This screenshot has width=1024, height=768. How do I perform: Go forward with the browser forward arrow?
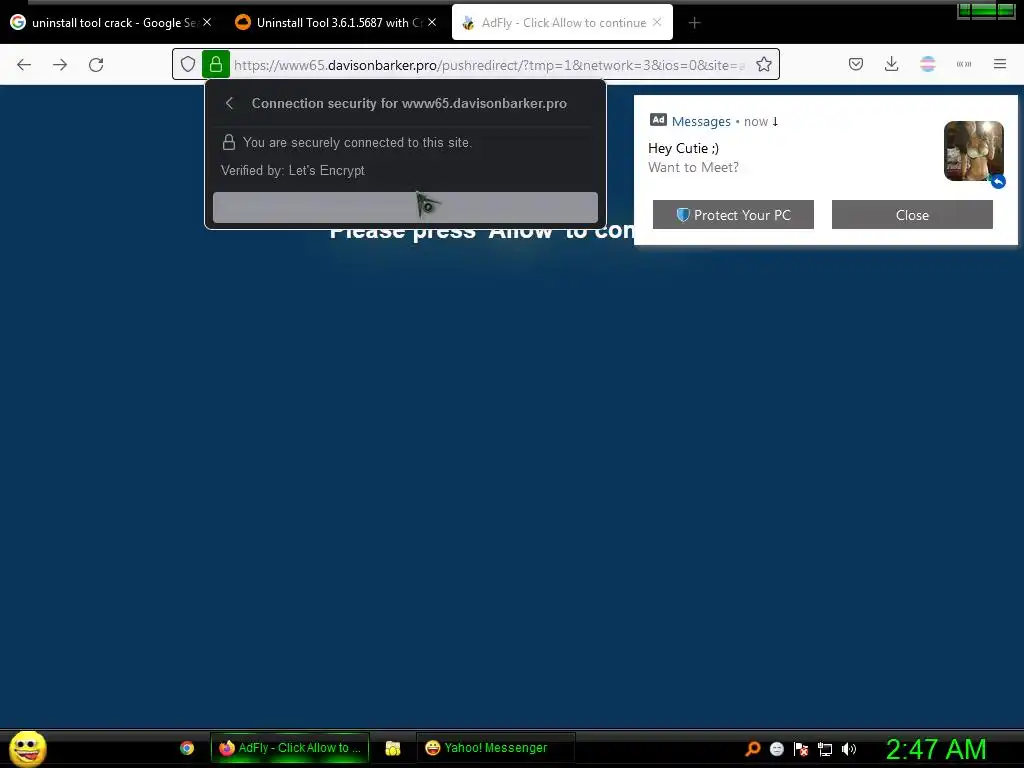60,65
